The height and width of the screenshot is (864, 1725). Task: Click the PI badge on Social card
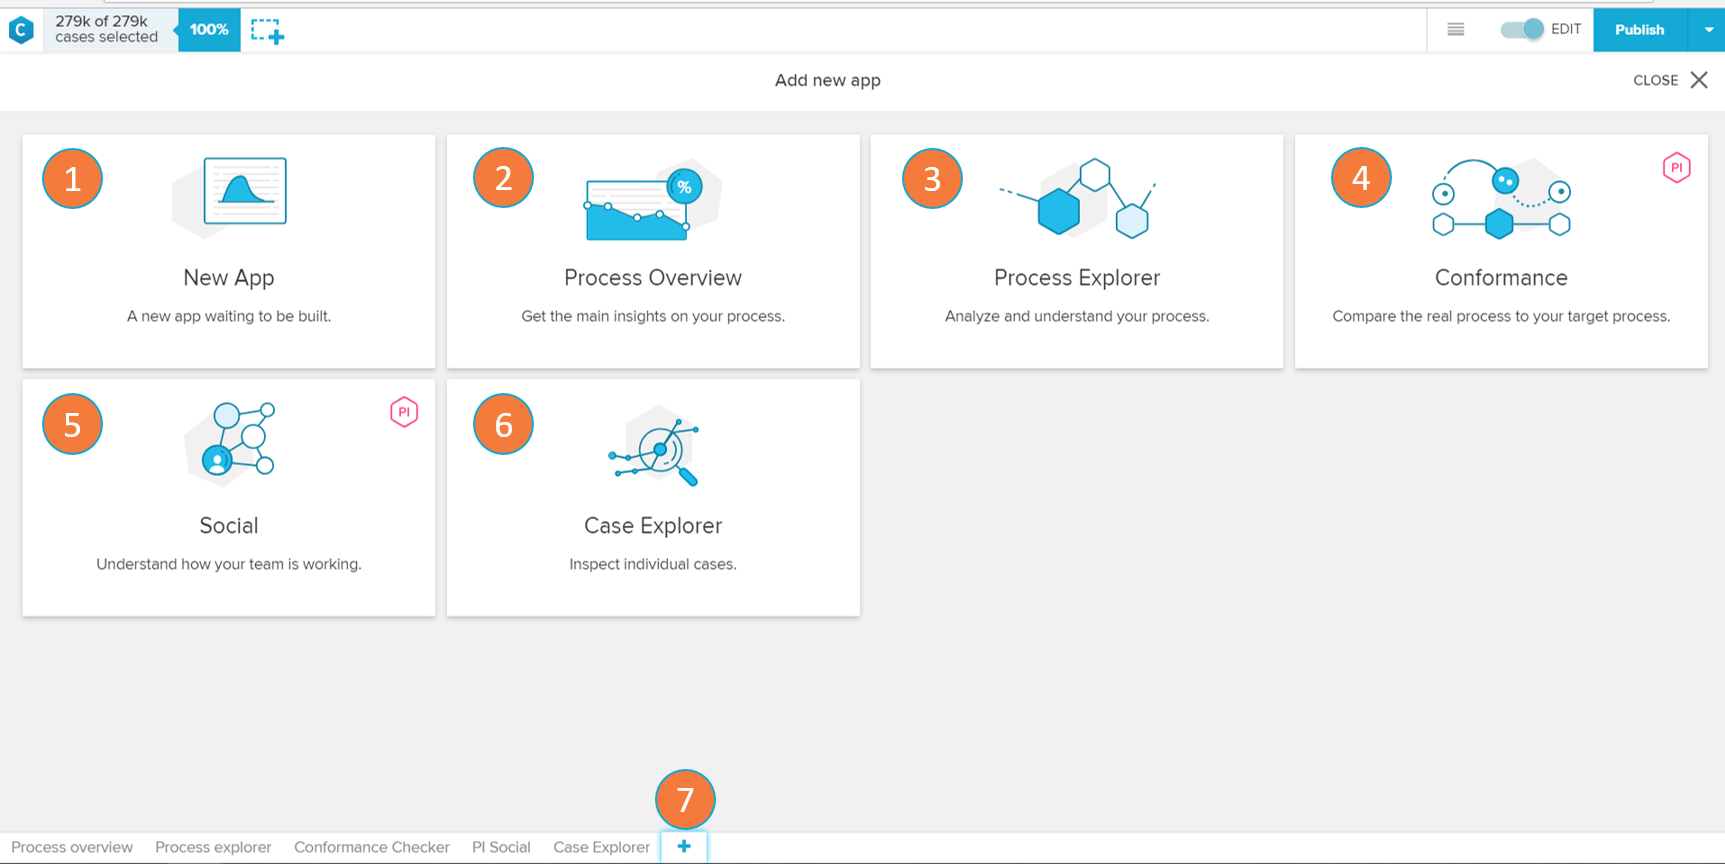click(x=404, y=412)
